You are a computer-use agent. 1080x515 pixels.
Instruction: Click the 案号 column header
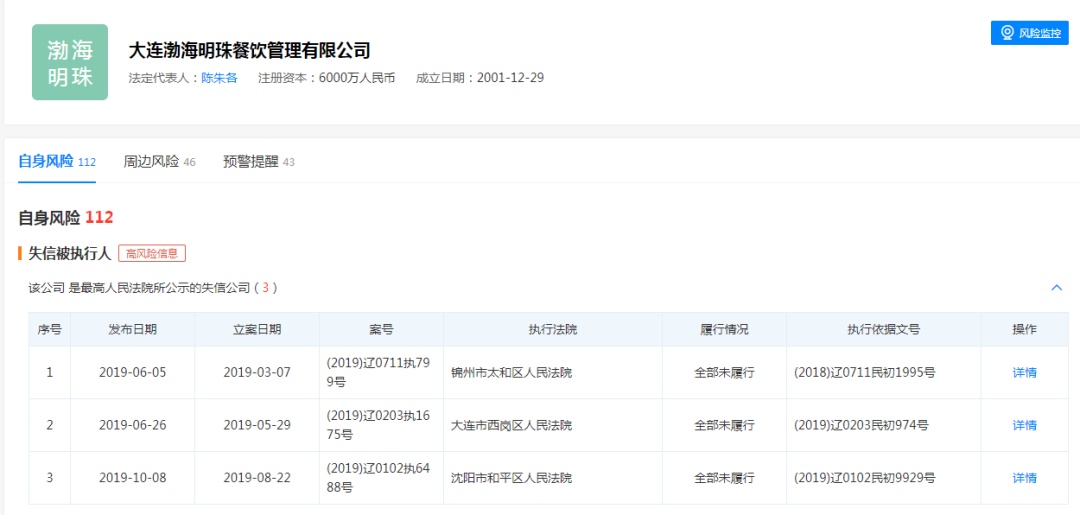[x=381, y=330]
